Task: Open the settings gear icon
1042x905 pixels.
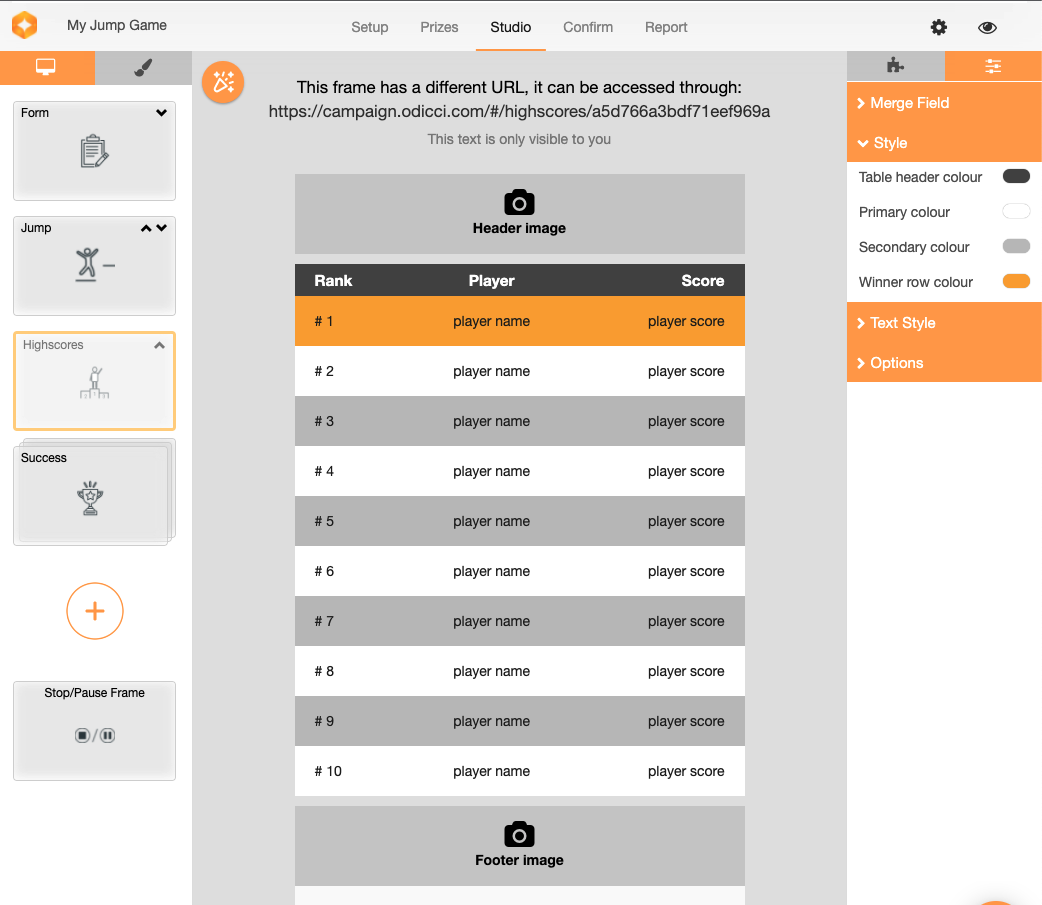Action: (x=938, y=27)
